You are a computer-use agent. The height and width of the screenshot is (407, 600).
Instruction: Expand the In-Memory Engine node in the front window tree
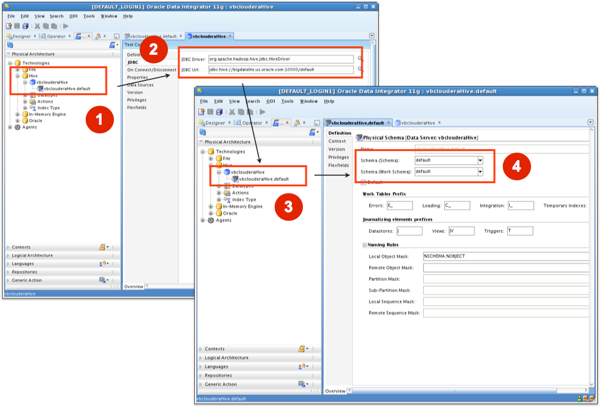click(x=211, y=207)
